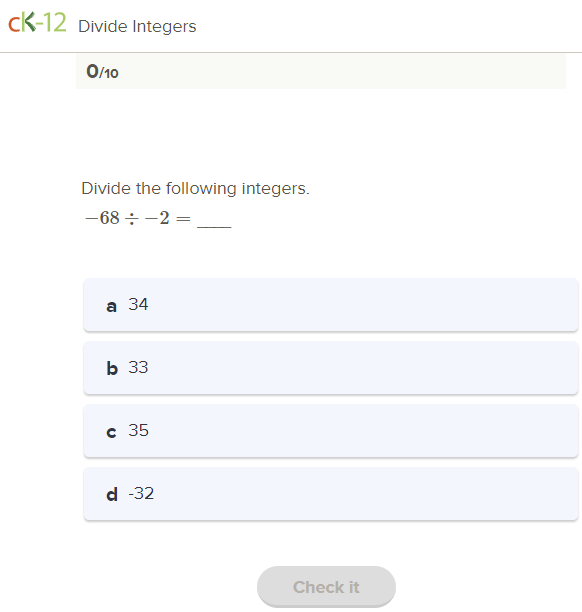
Task: Click the CK-12 logo
Action: (x=37, y=23)
